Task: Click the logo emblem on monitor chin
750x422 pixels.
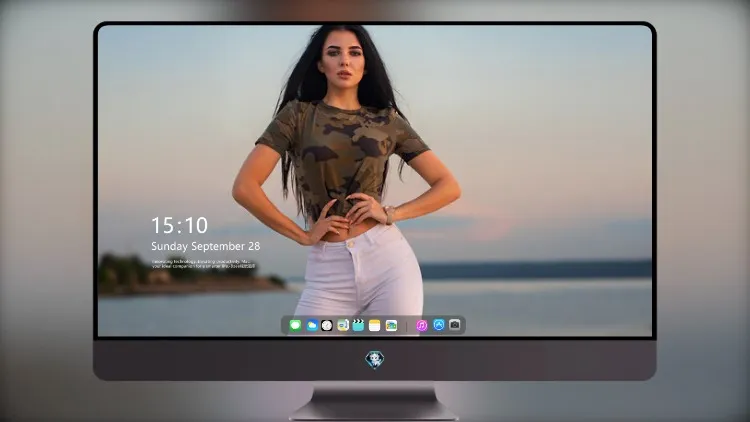Action: (375, 359)
